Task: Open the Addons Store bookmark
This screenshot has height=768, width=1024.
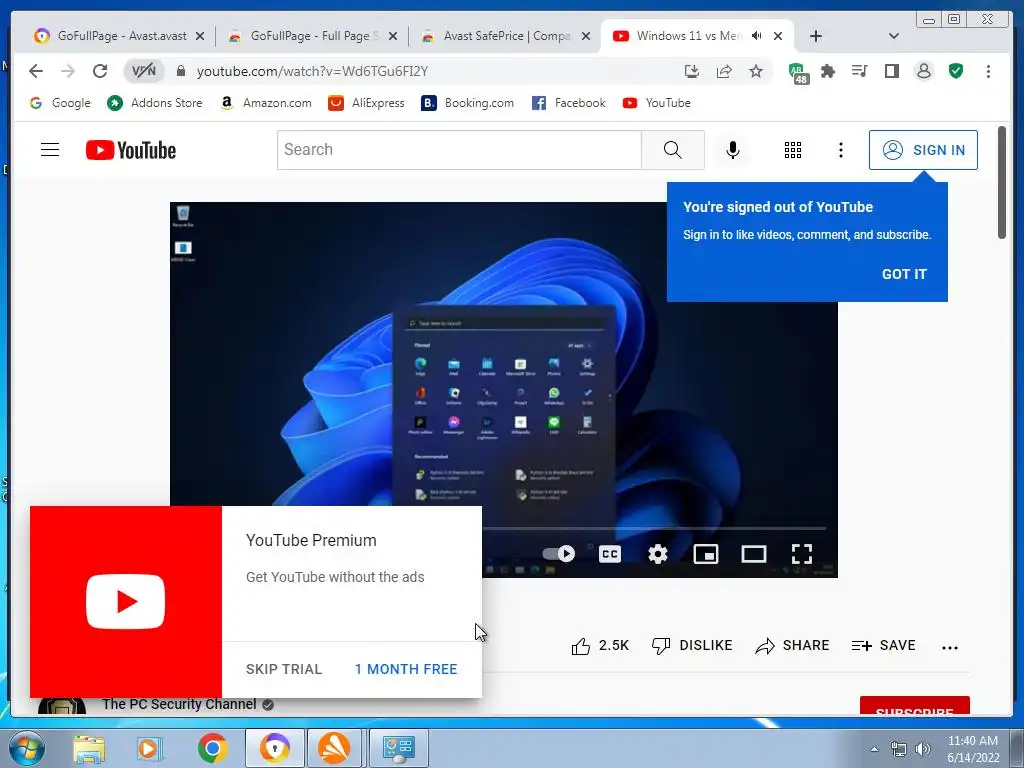Action: click(155, 103)
